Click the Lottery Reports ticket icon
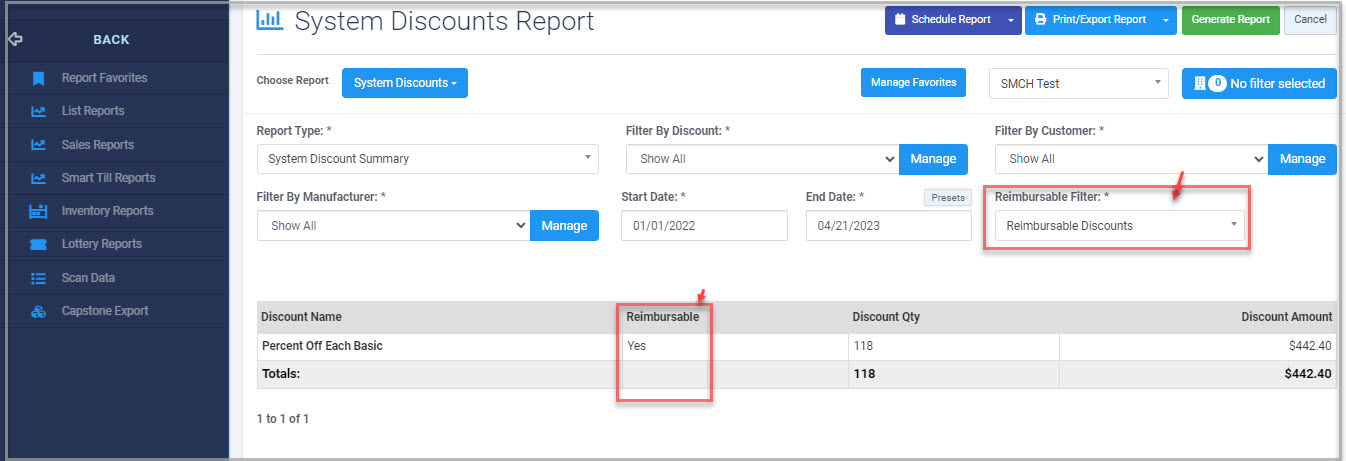Screen dimensions: 1346x461 pos(38,244)
